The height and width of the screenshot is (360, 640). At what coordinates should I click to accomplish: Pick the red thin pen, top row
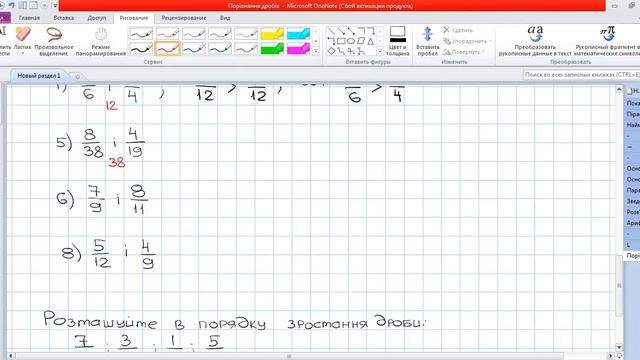[167, 33]
